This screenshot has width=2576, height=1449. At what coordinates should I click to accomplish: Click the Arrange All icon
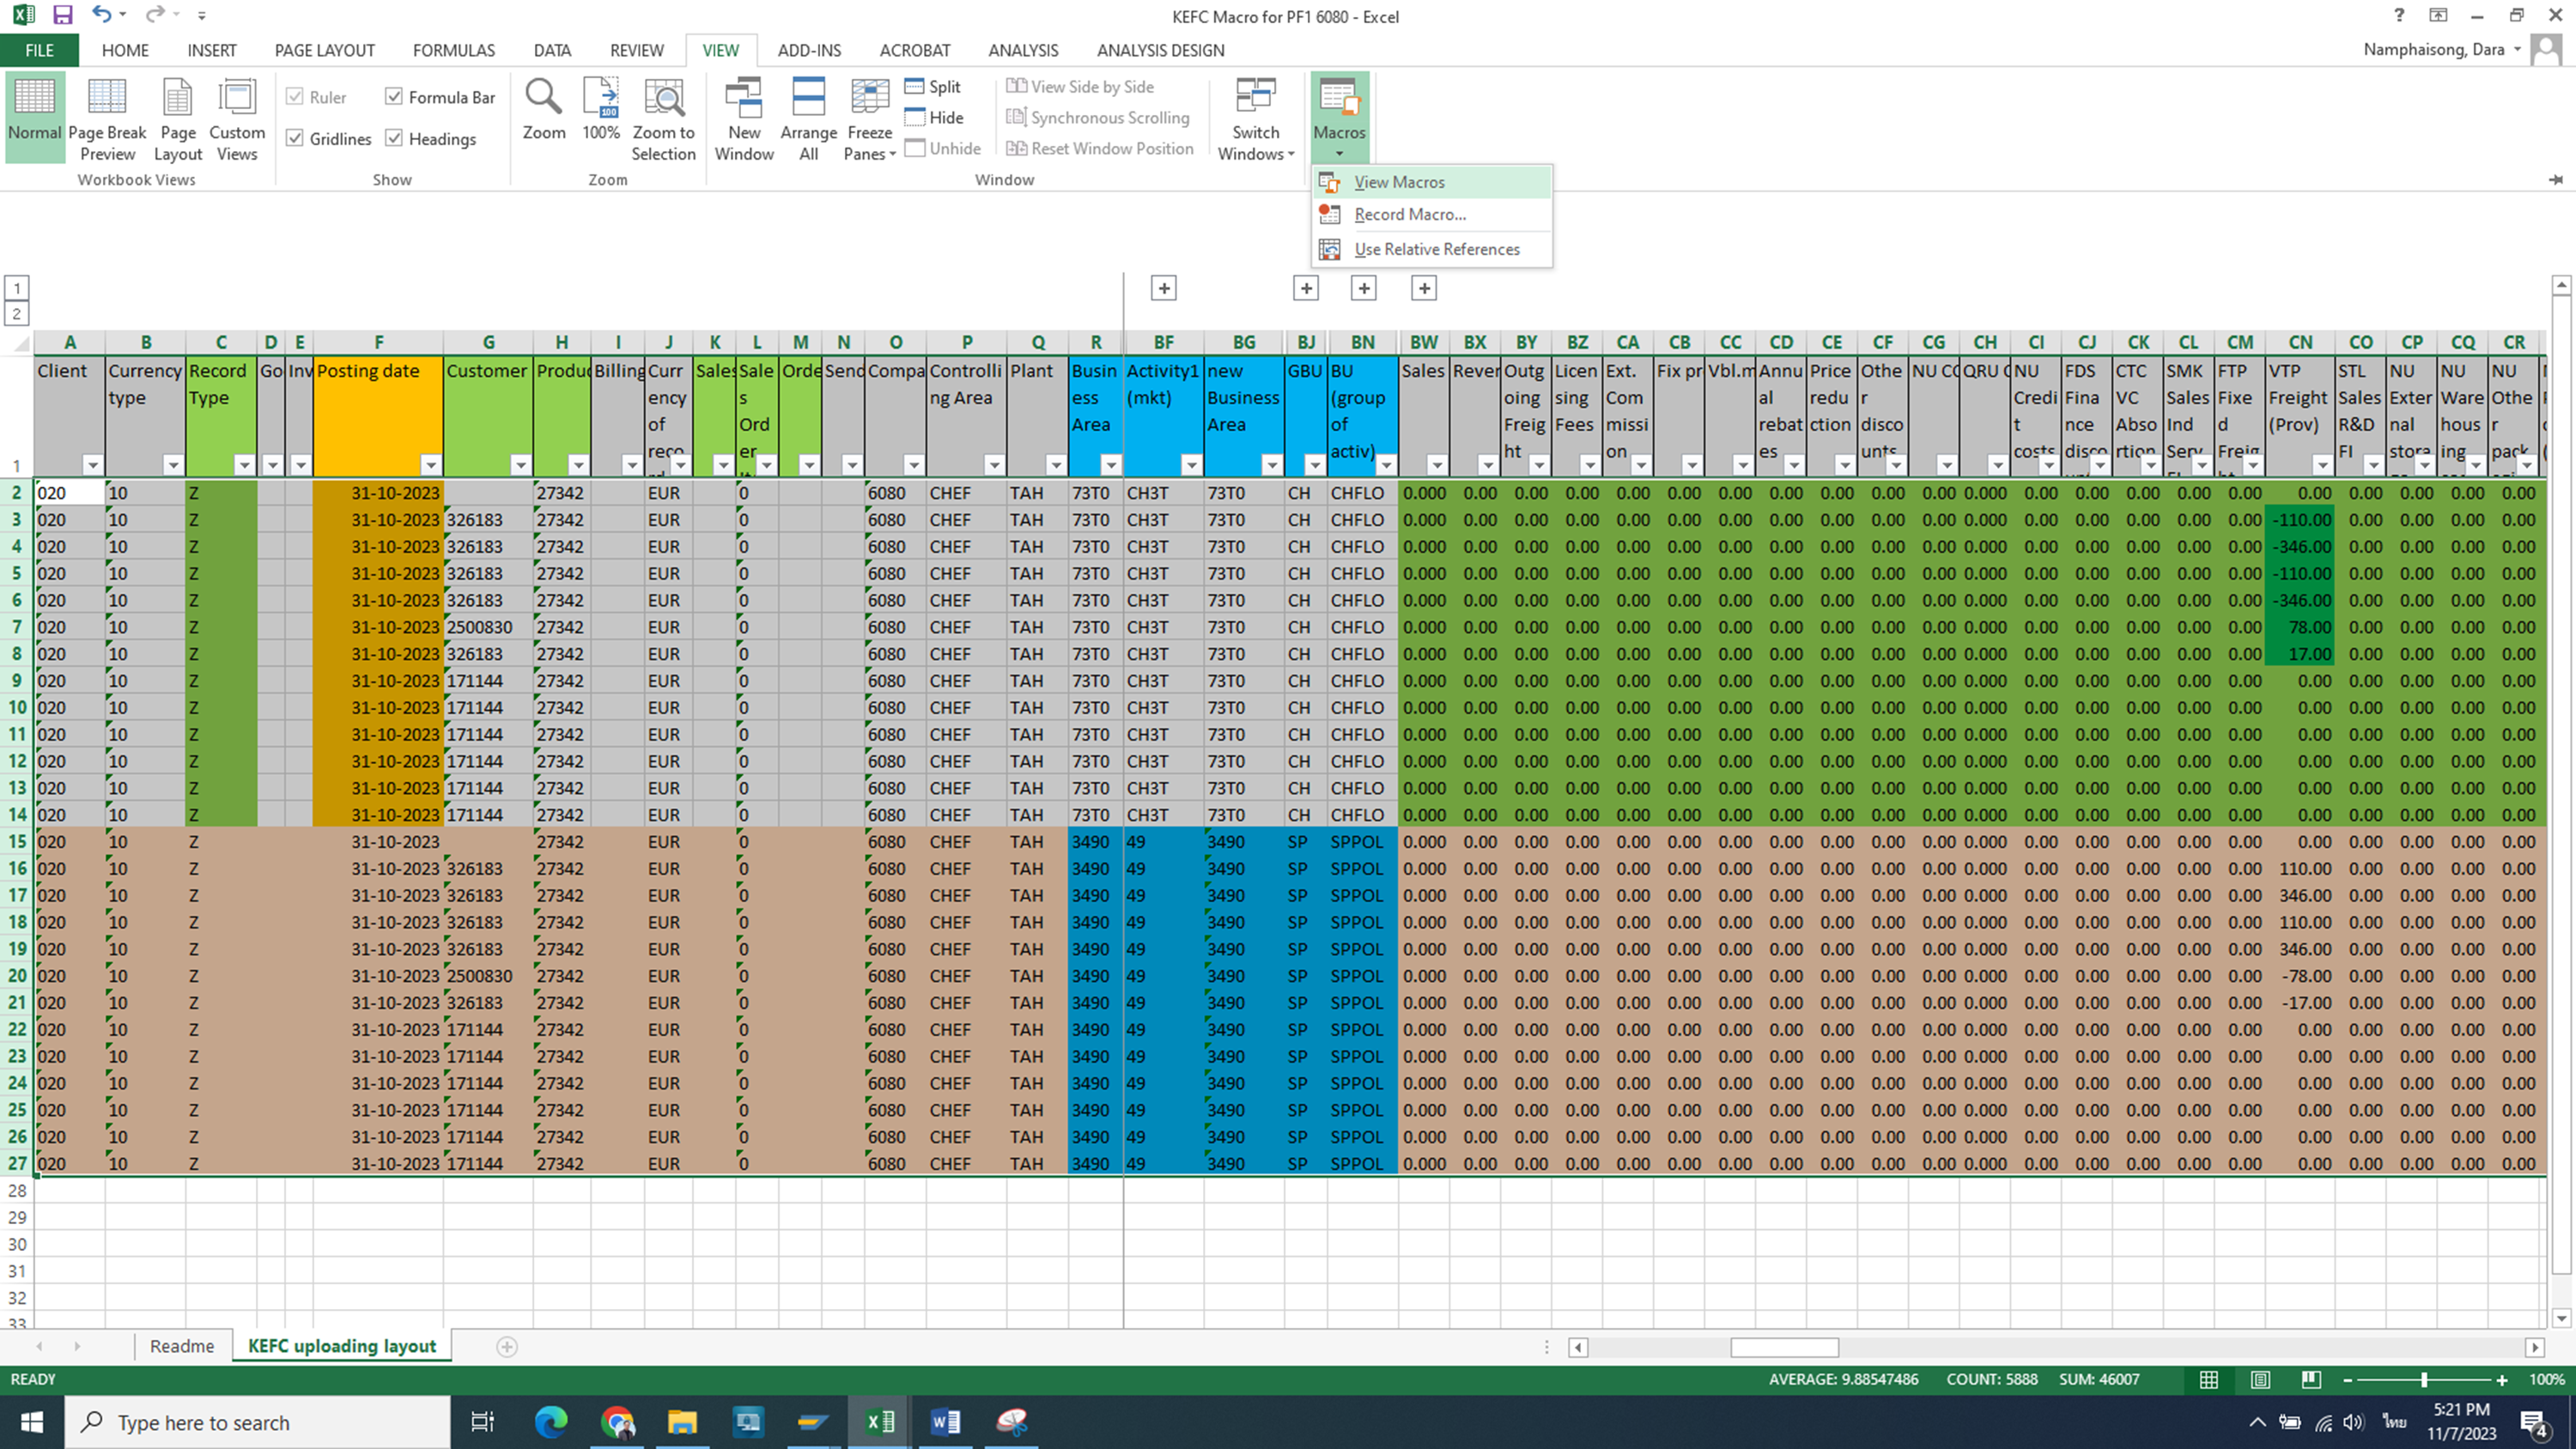[x=808, y=99]
